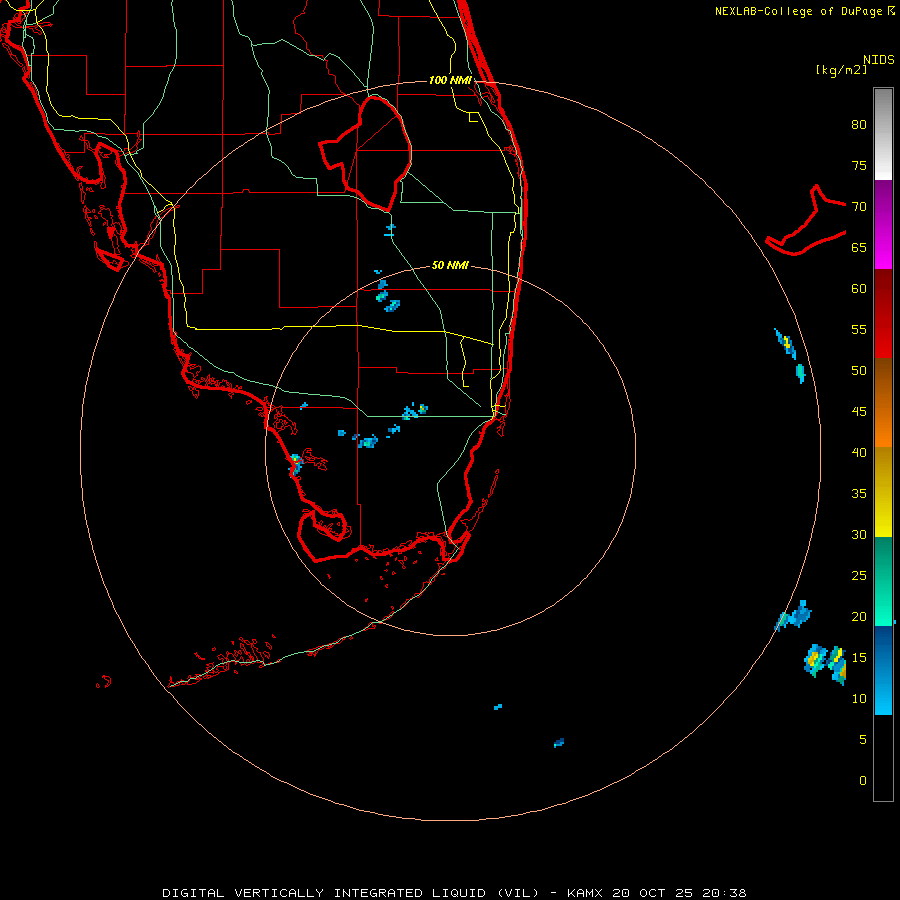The height and width of the screenshot is (900, 900).
Task: Click the 5 value on color scale
Action: coord(863,740)
